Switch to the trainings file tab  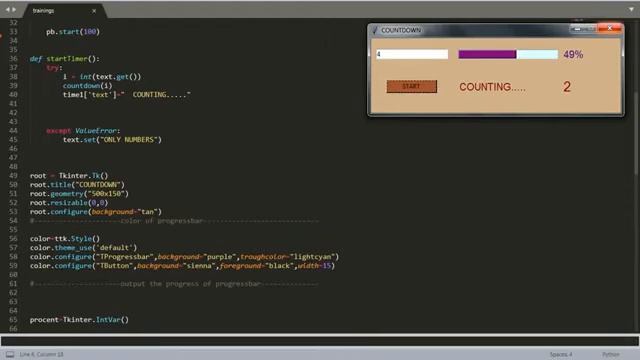64,11
